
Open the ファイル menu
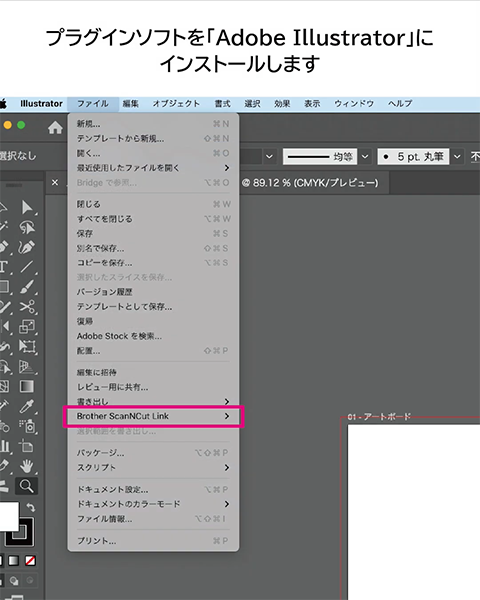click(x=93, y=104)
